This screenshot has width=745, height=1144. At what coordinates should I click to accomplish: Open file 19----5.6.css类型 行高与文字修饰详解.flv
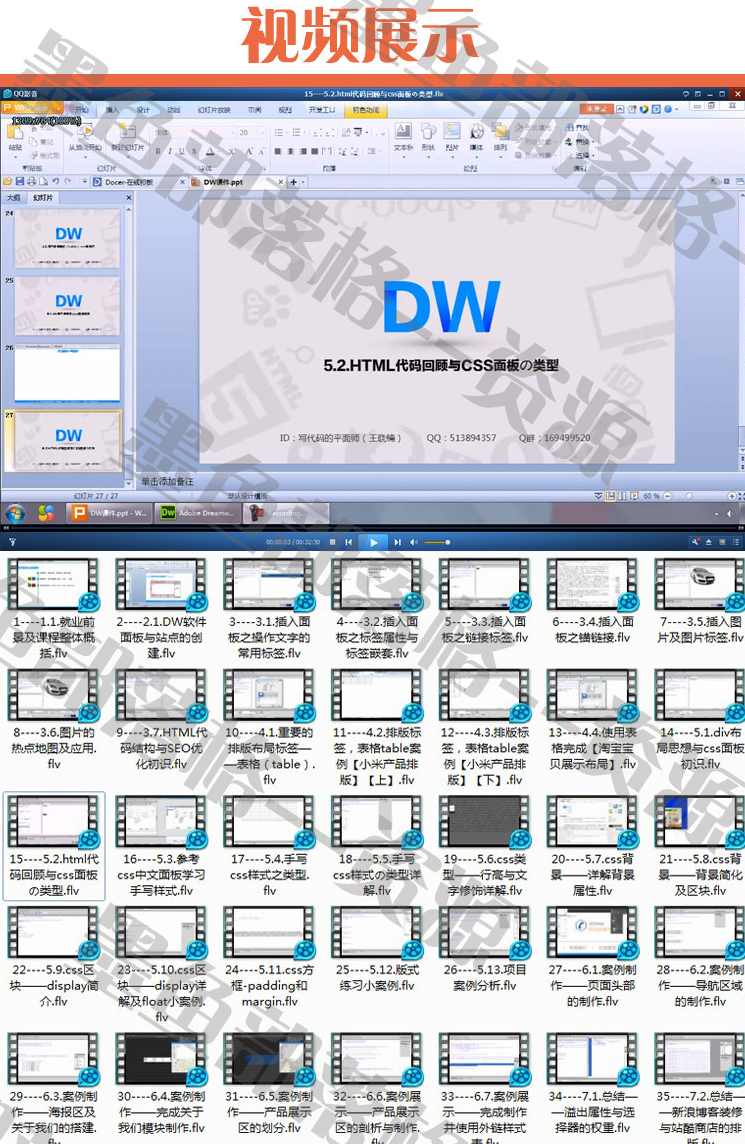click(x=485, y=846)
